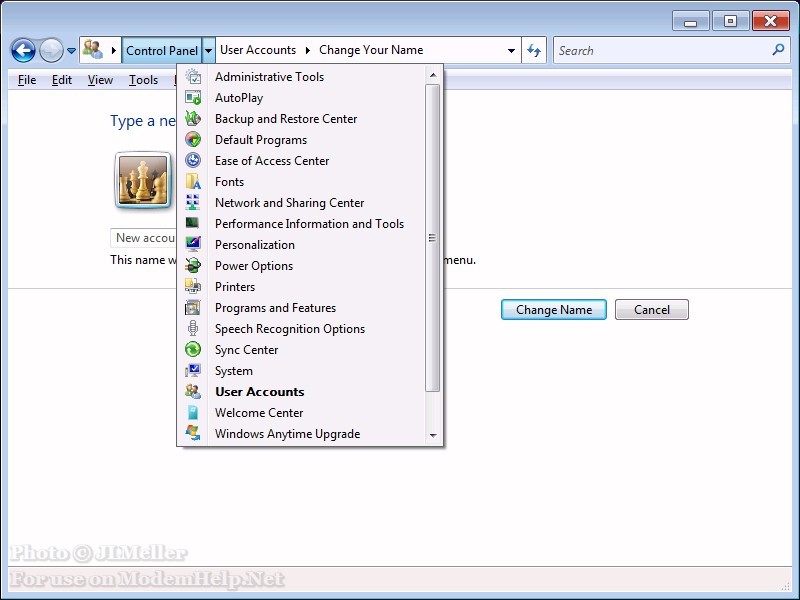
Task: Click the System computer icon
Action: tap(193, 370)
